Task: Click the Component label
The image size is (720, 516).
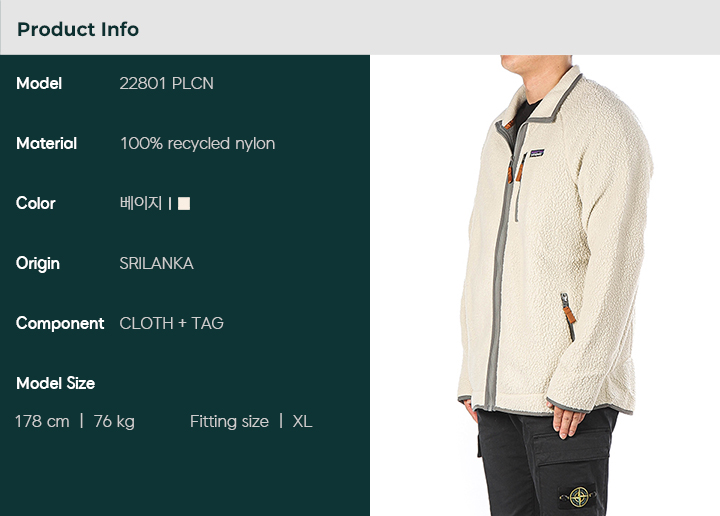Action: [60, 324]
